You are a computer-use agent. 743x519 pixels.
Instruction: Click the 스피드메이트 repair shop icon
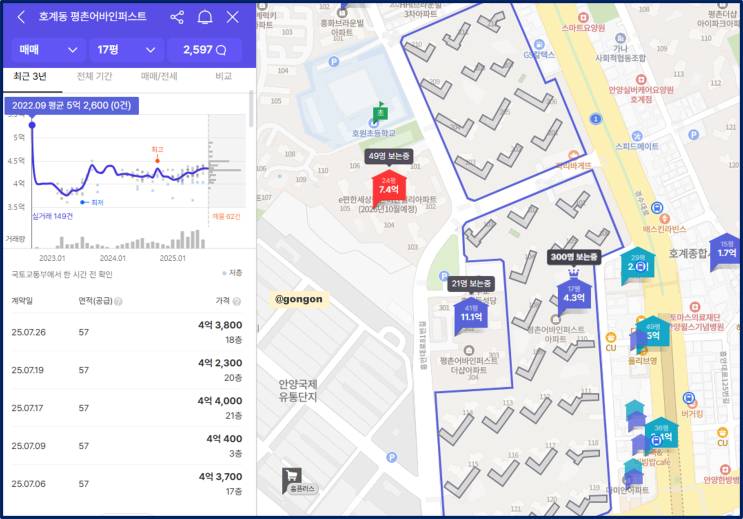(x=637, y=136)
